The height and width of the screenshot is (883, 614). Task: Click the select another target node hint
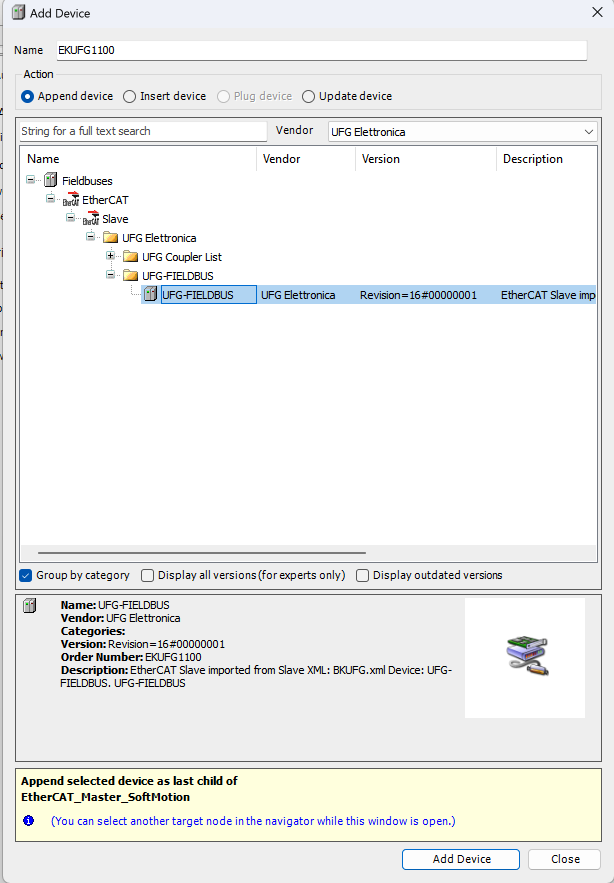pyautogui.click(x=253, y=821)
